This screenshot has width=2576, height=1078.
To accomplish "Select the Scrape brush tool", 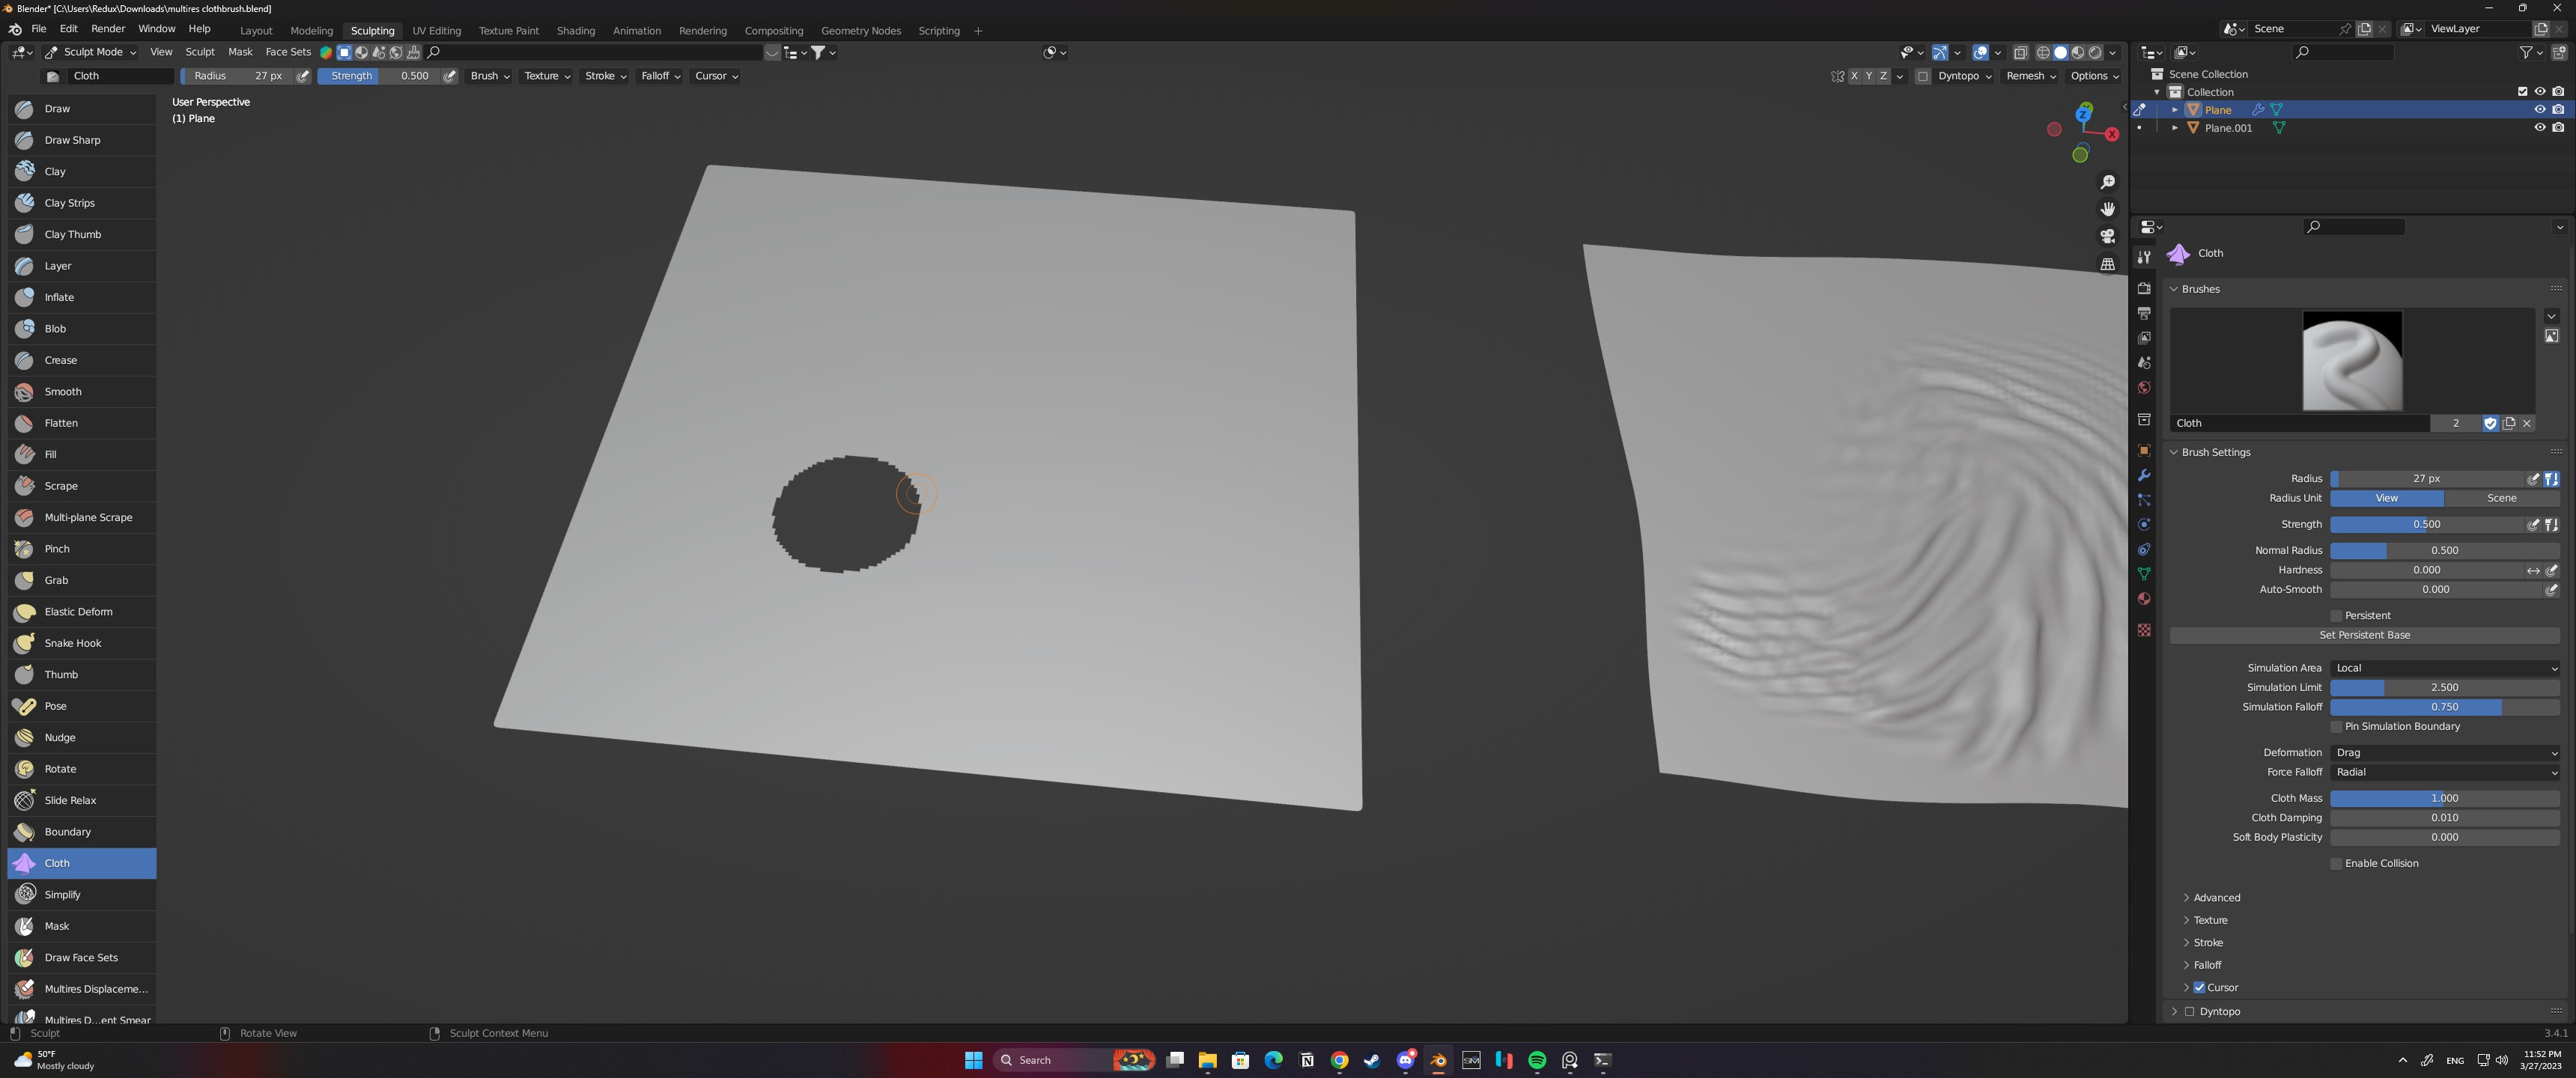I will click(82, 486).
